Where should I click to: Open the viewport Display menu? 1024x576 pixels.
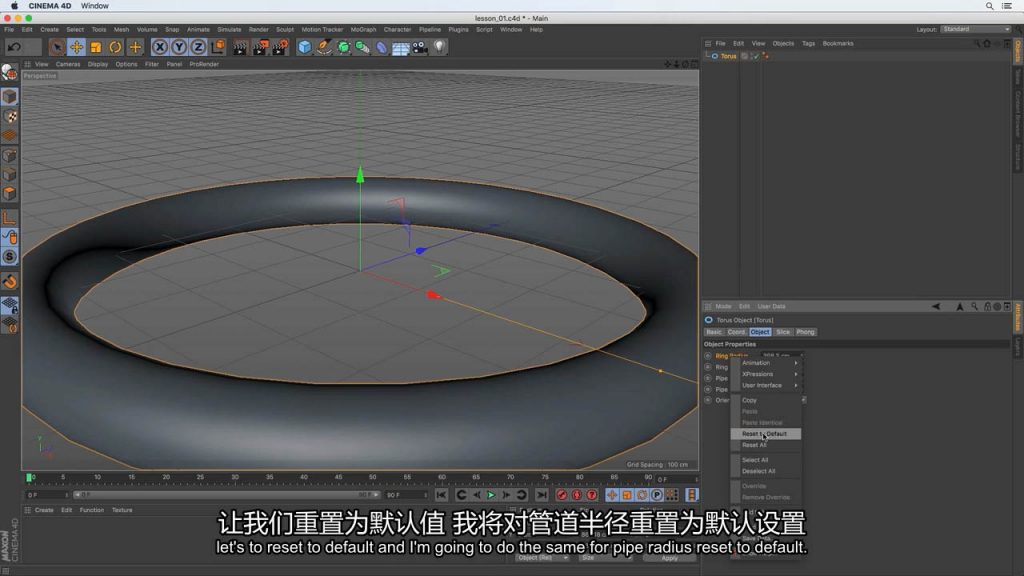click(x=98, y=65)
